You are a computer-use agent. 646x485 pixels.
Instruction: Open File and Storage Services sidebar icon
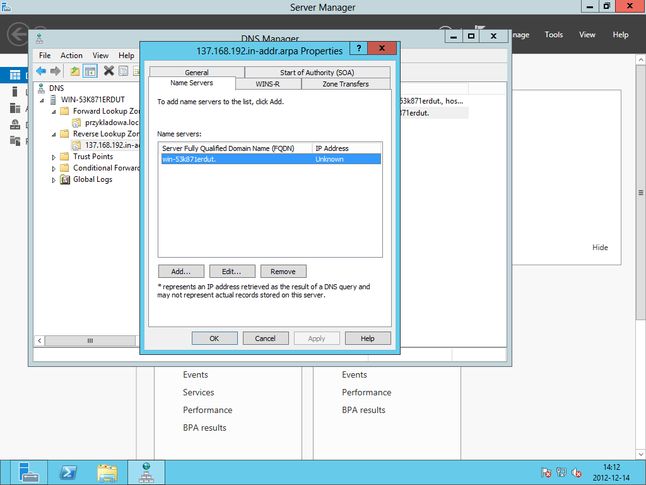click(x=15, y=141)
